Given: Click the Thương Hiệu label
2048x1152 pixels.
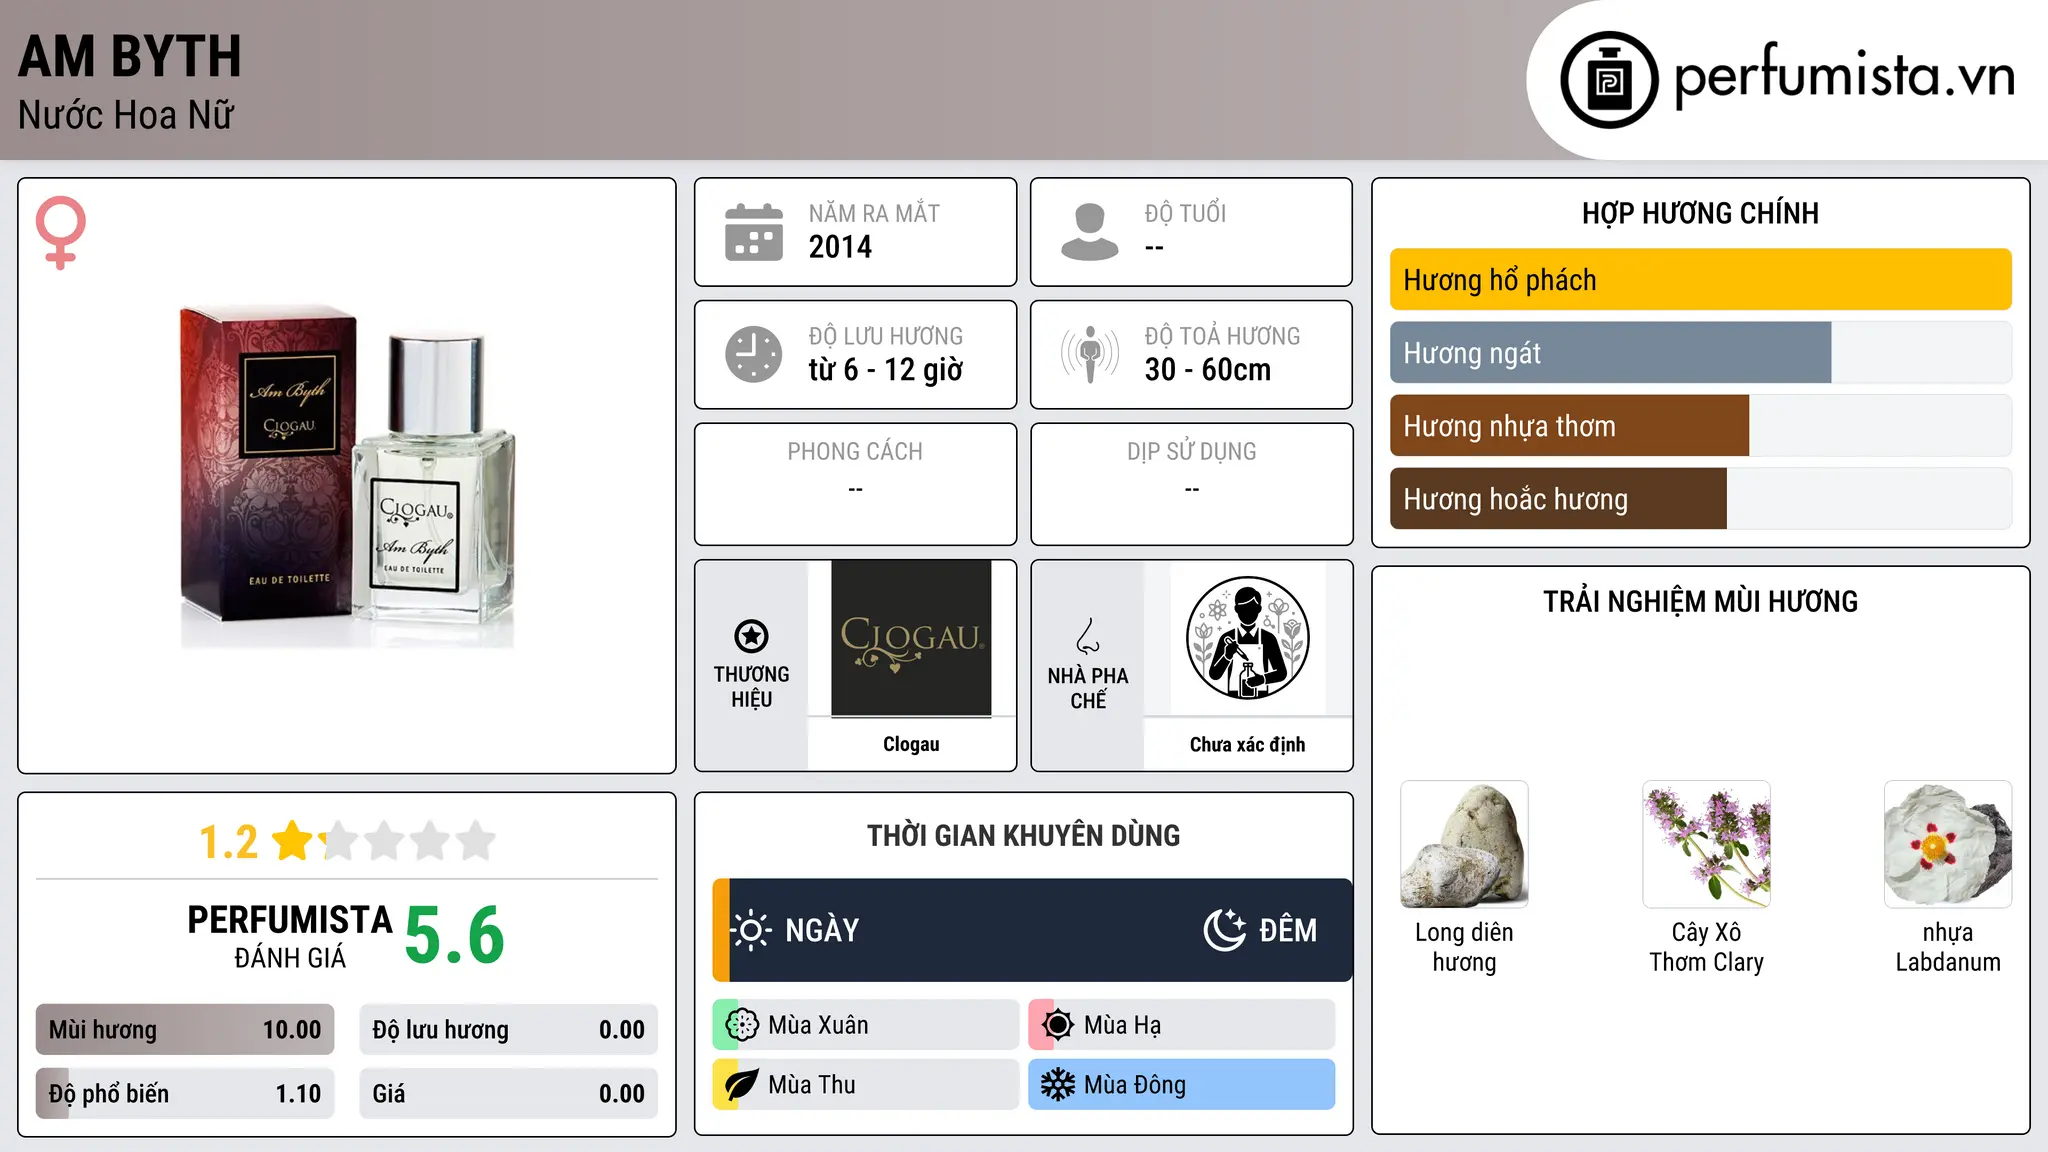Looking at the screenshot, I should (751, 687).
